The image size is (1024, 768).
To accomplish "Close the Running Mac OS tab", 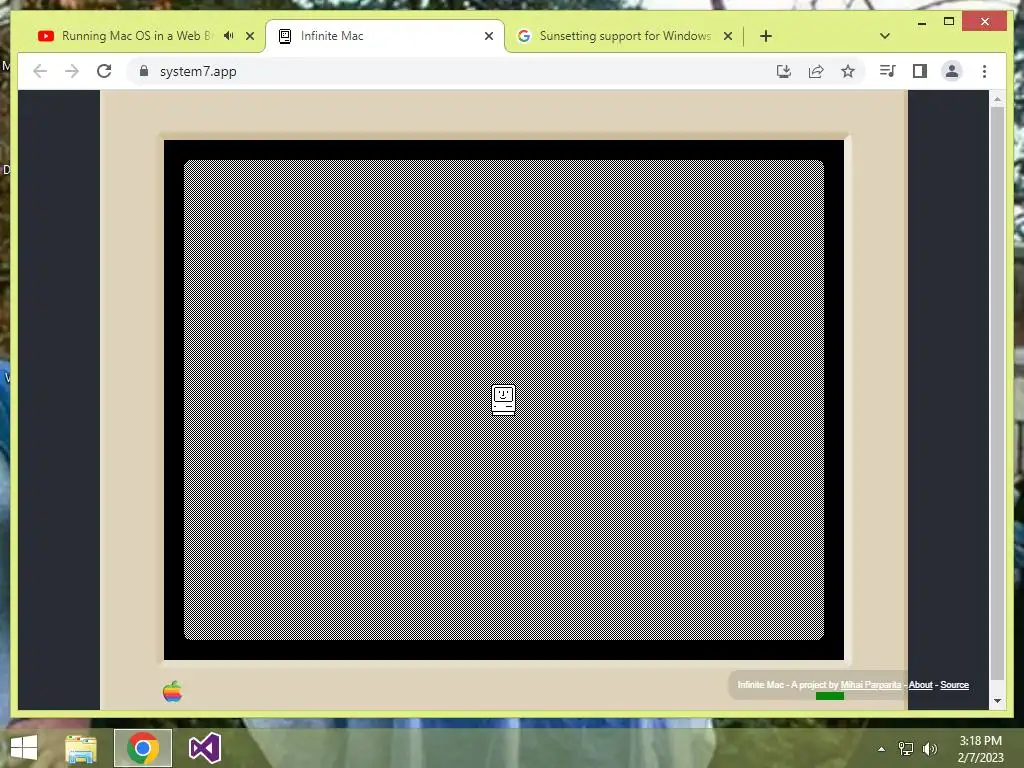I will pos(250,36).
